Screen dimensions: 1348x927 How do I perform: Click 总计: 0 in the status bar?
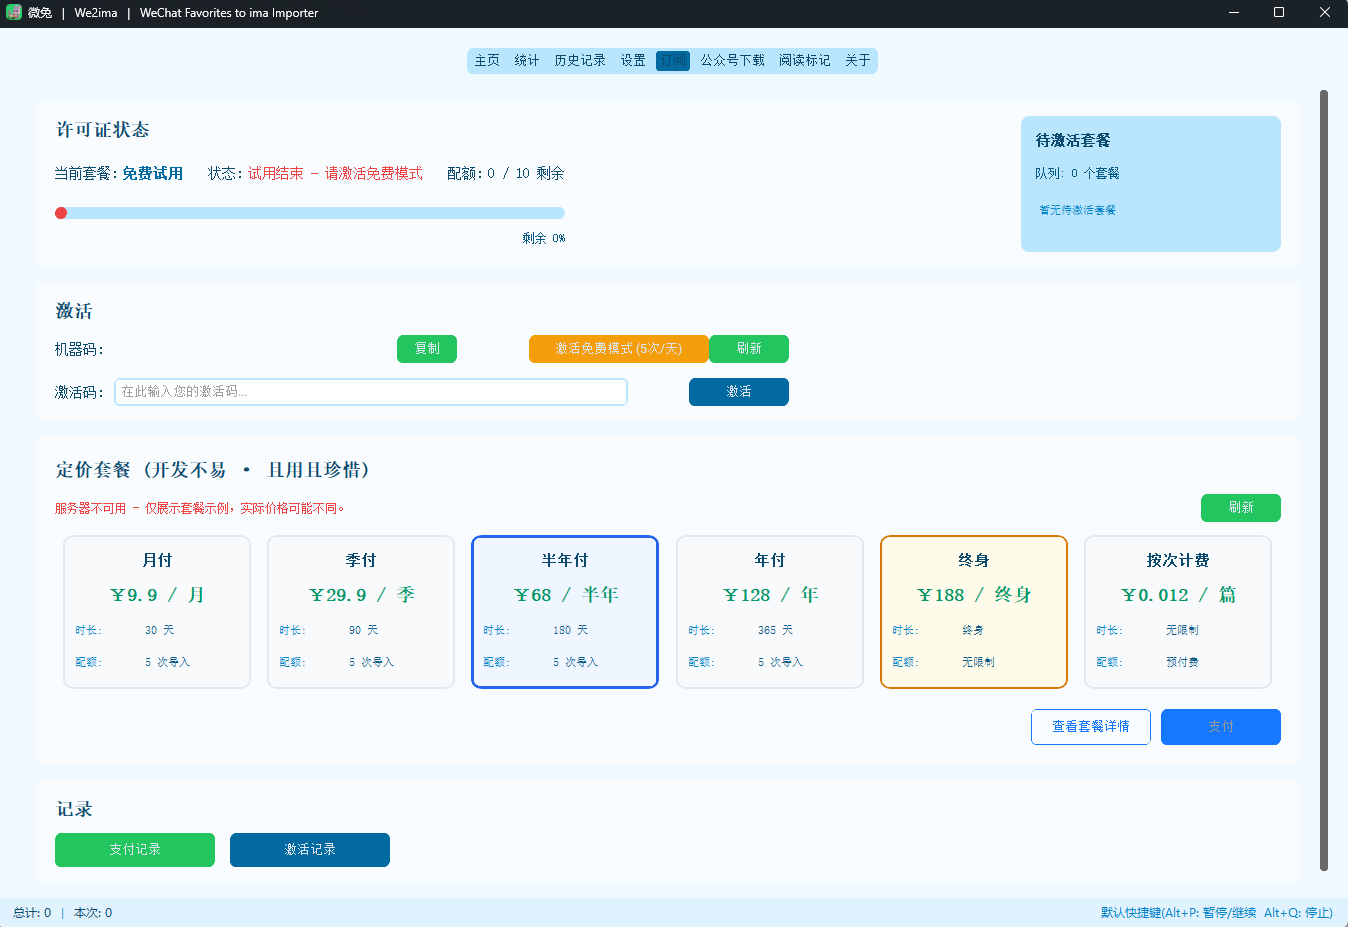click(x=32, y=913)
